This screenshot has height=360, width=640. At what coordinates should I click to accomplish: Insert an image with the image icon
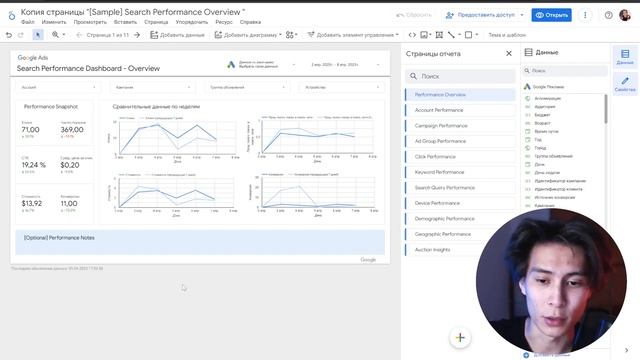point(424,35)
